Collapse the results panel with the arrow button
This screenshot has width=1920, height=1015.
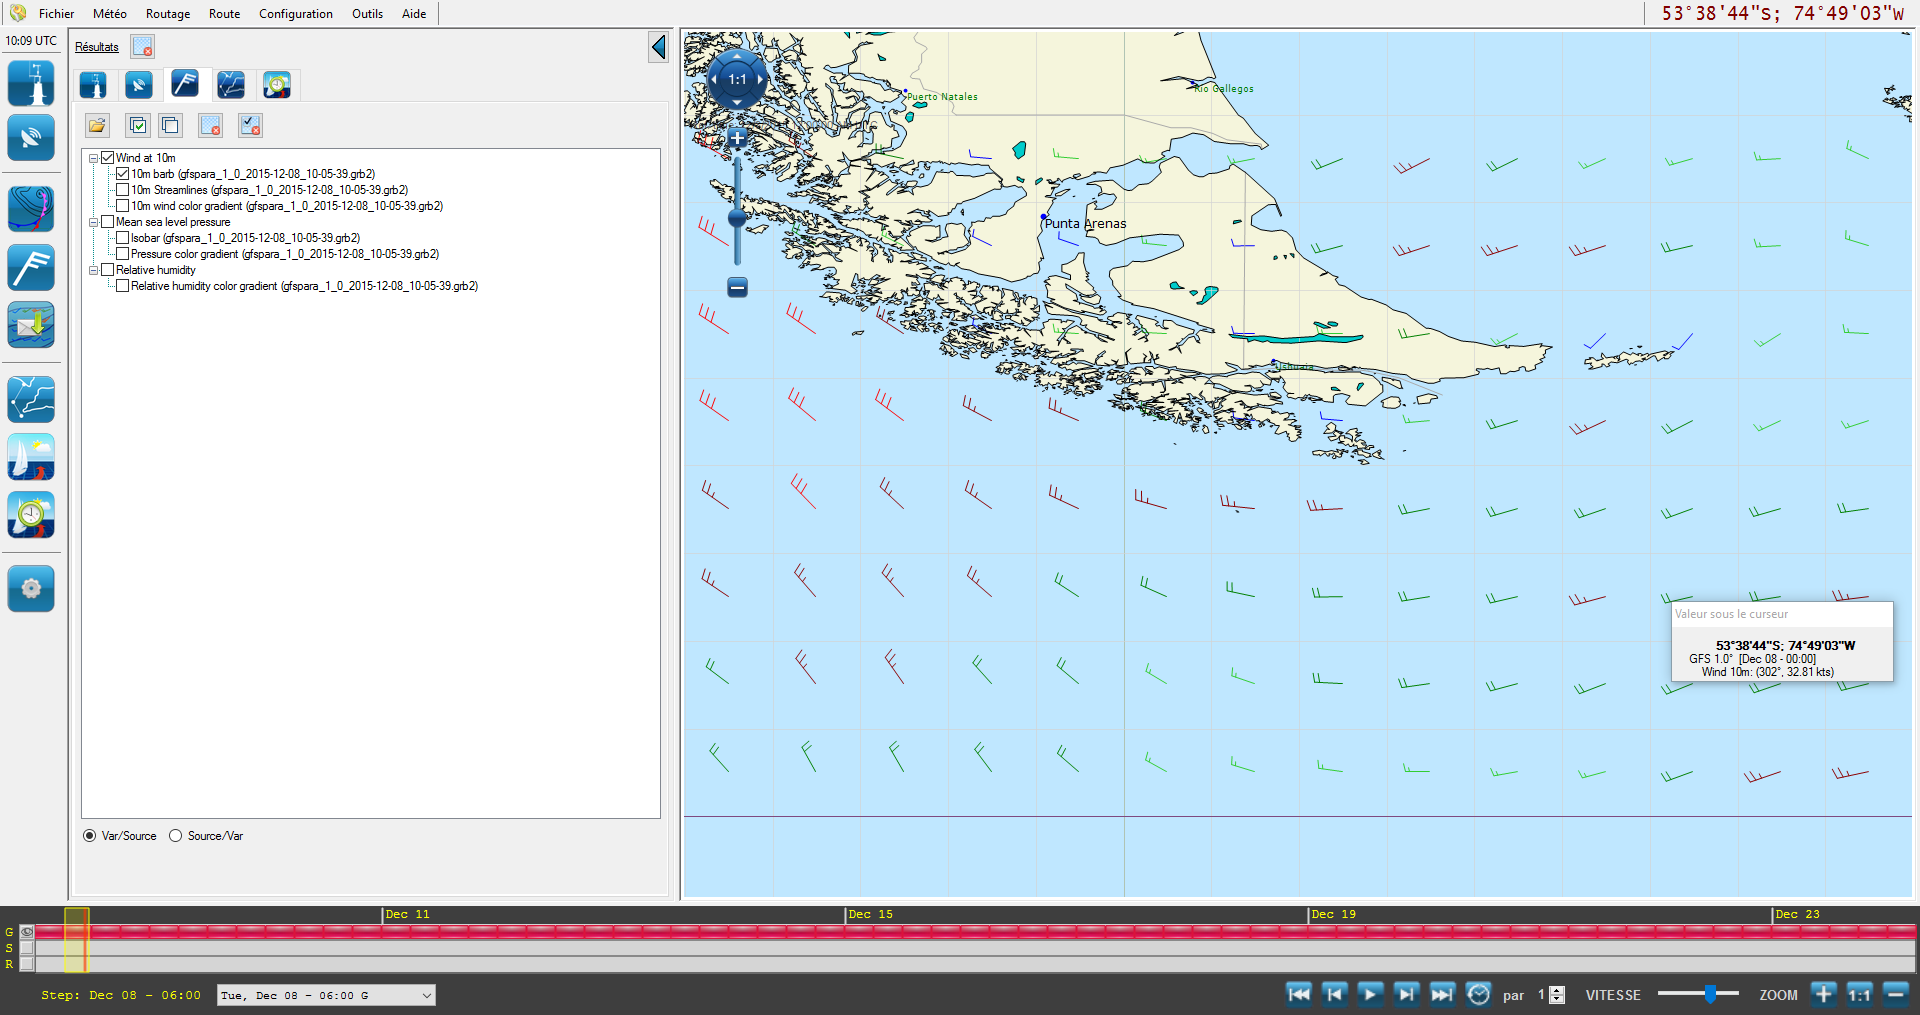[x=658, y=47]
